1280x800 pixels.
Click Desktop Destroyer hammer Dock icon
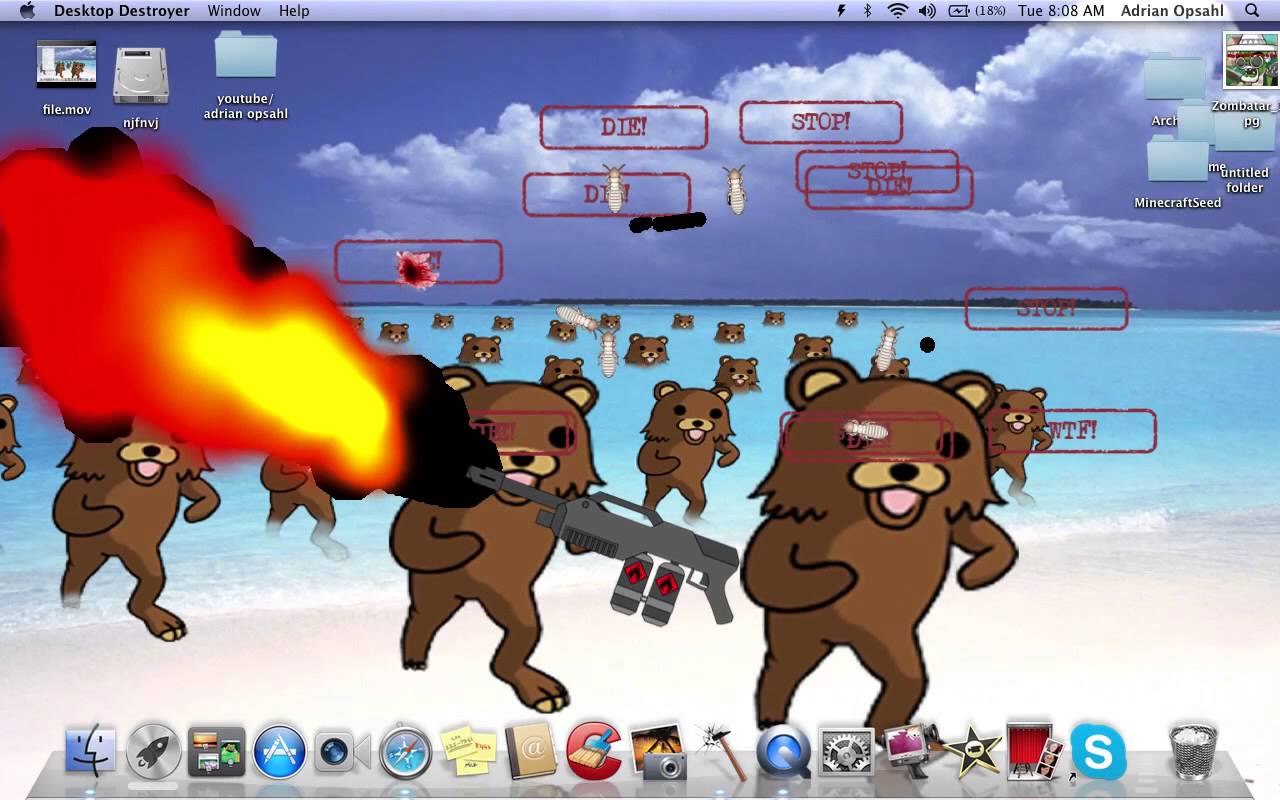[x=721, y=752]
